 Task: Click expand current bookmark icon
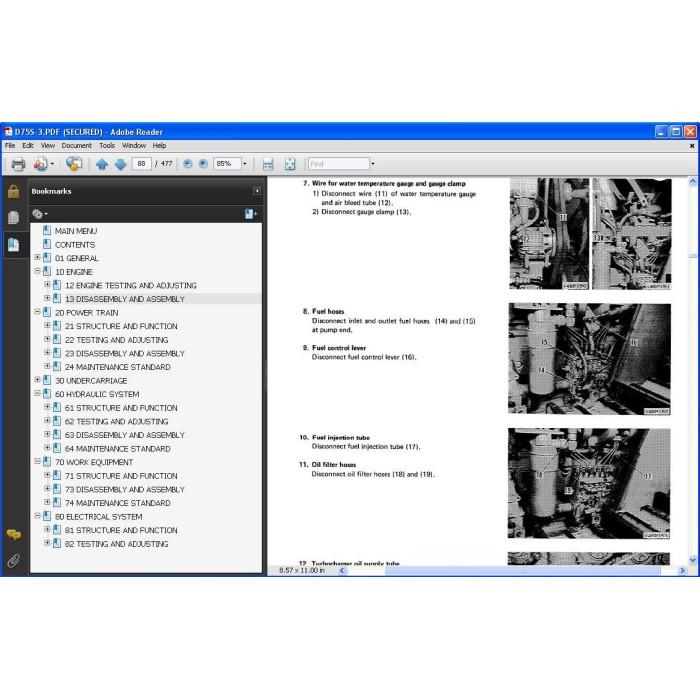[x=250, y=214]
